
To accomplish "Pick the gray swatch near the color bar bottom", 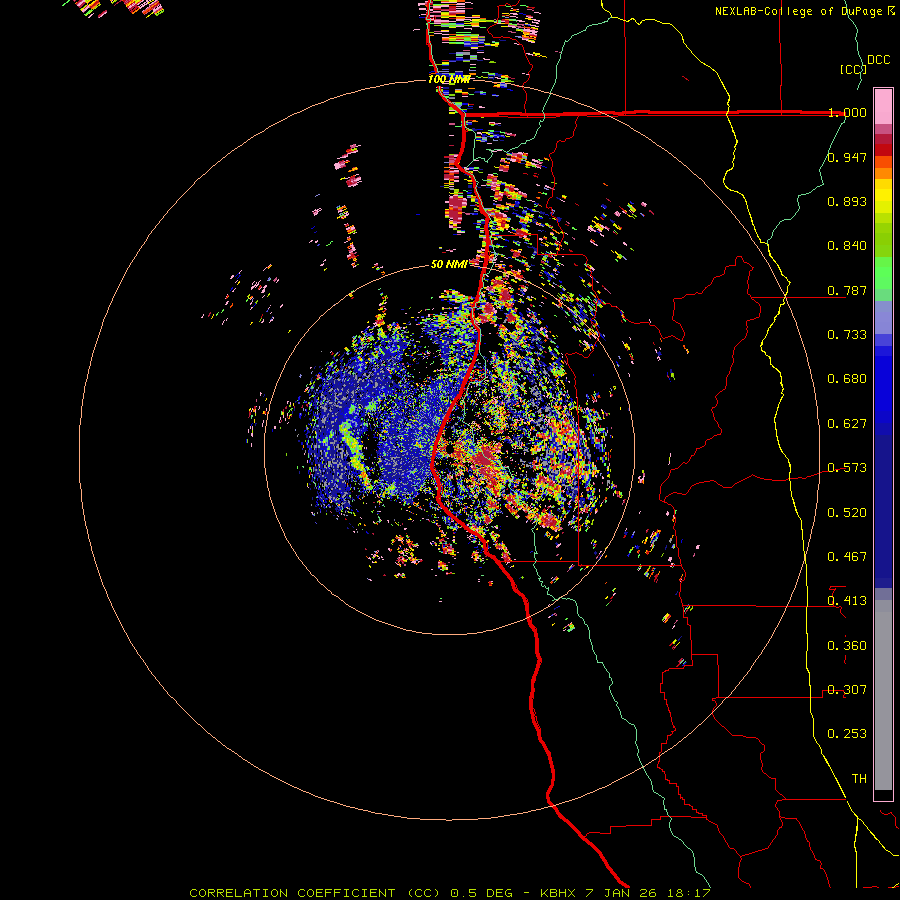I will coord(883,695).
